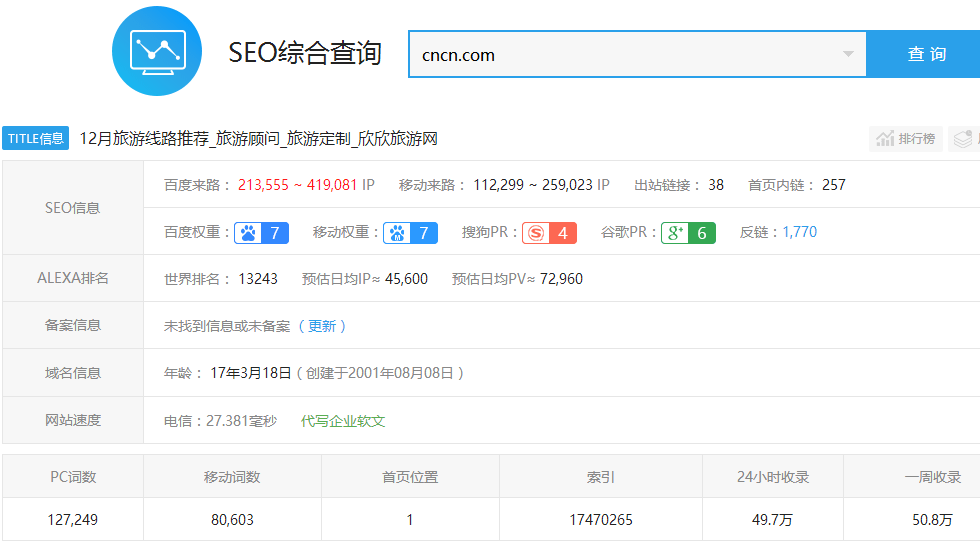Click the 百度权重 value 7 badge
The height and width of the screenshot is (542, 980).
coord(275,233)
